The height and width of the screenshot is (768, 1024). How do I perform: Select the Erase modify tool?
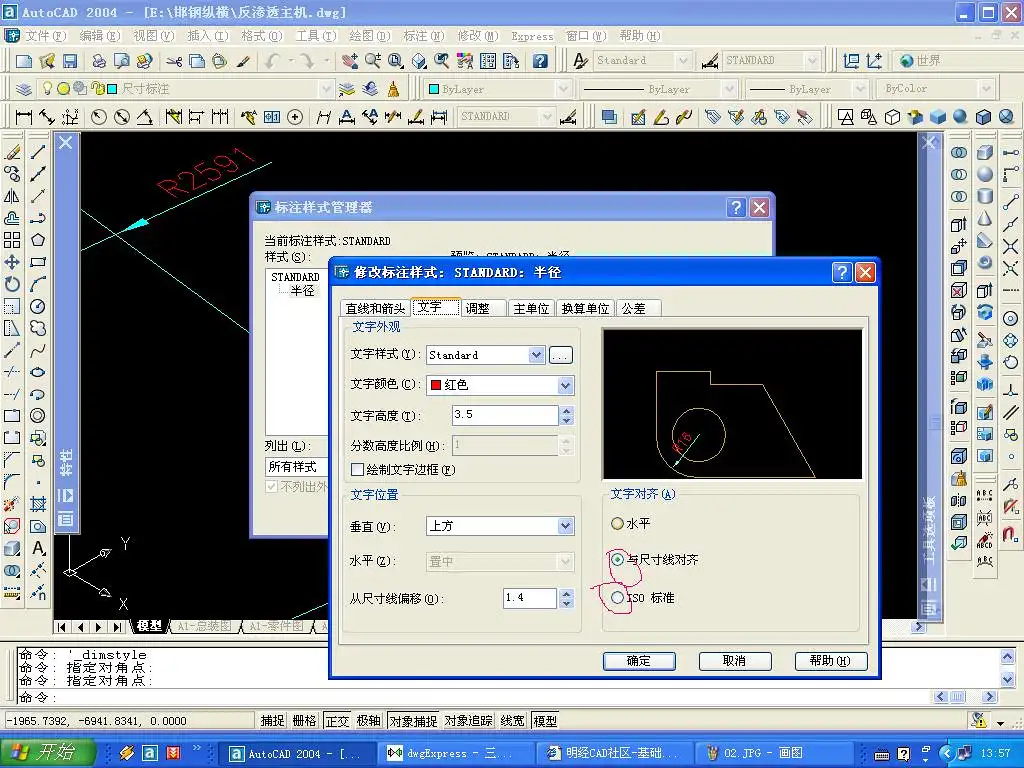point(12,152)
